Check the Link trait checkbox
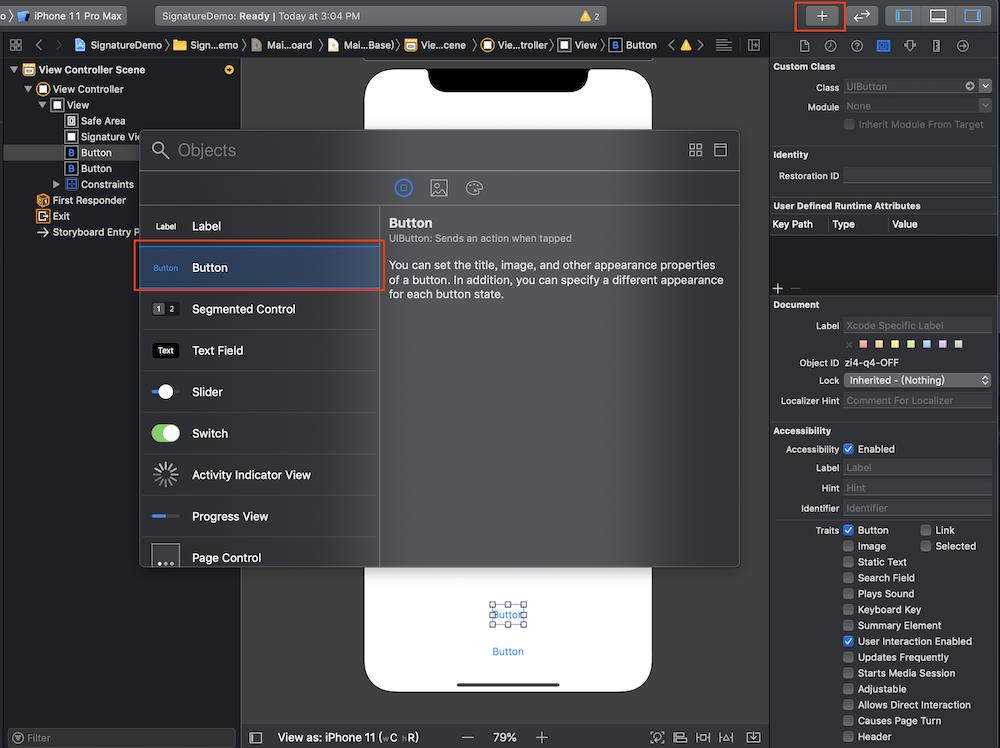 click(x=926, y=530)
